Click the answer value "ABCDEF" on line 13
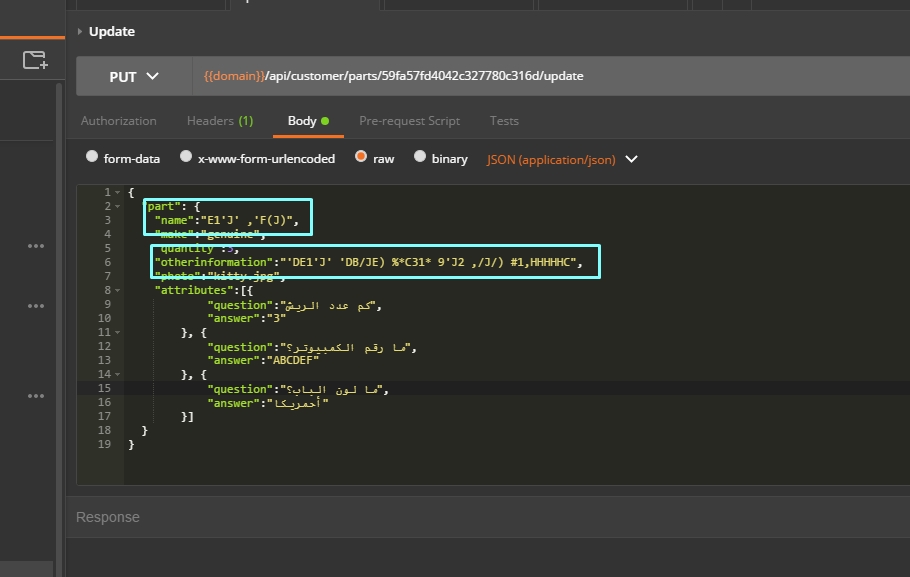 (295, 360)
